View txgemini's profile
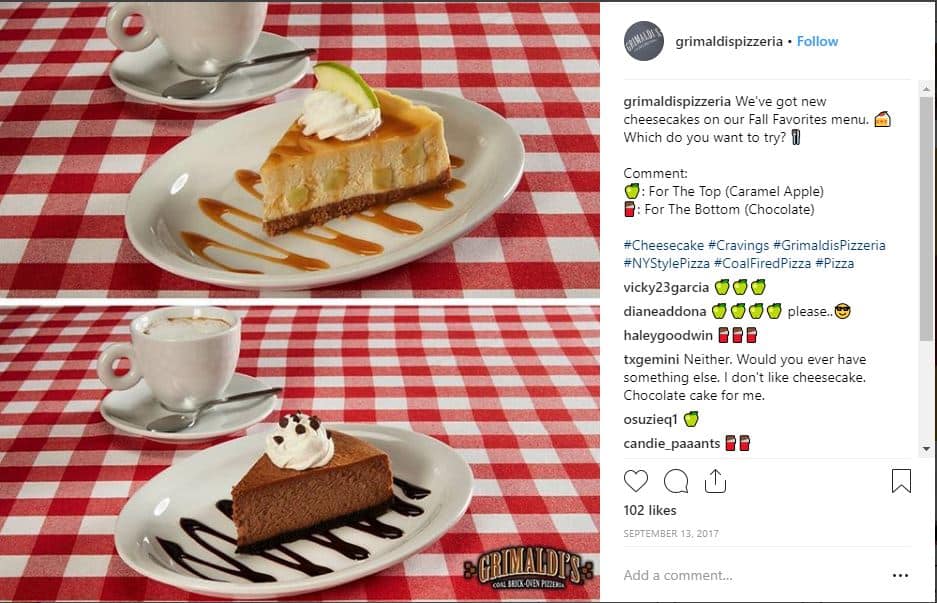This screenshot has height=603, width=937. coord(651,359)
